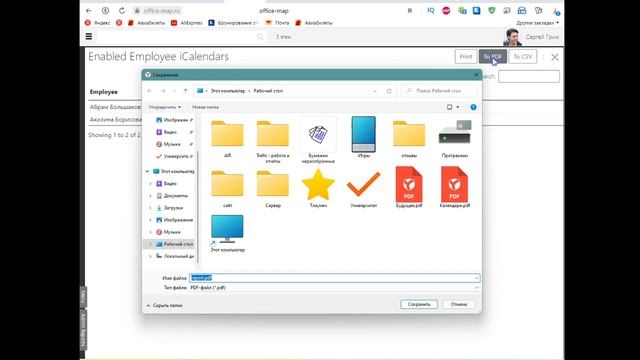The height and width of the screenshot is (360, 640).
Task: Select the yellow star shortcut
Action: [318, 188]
